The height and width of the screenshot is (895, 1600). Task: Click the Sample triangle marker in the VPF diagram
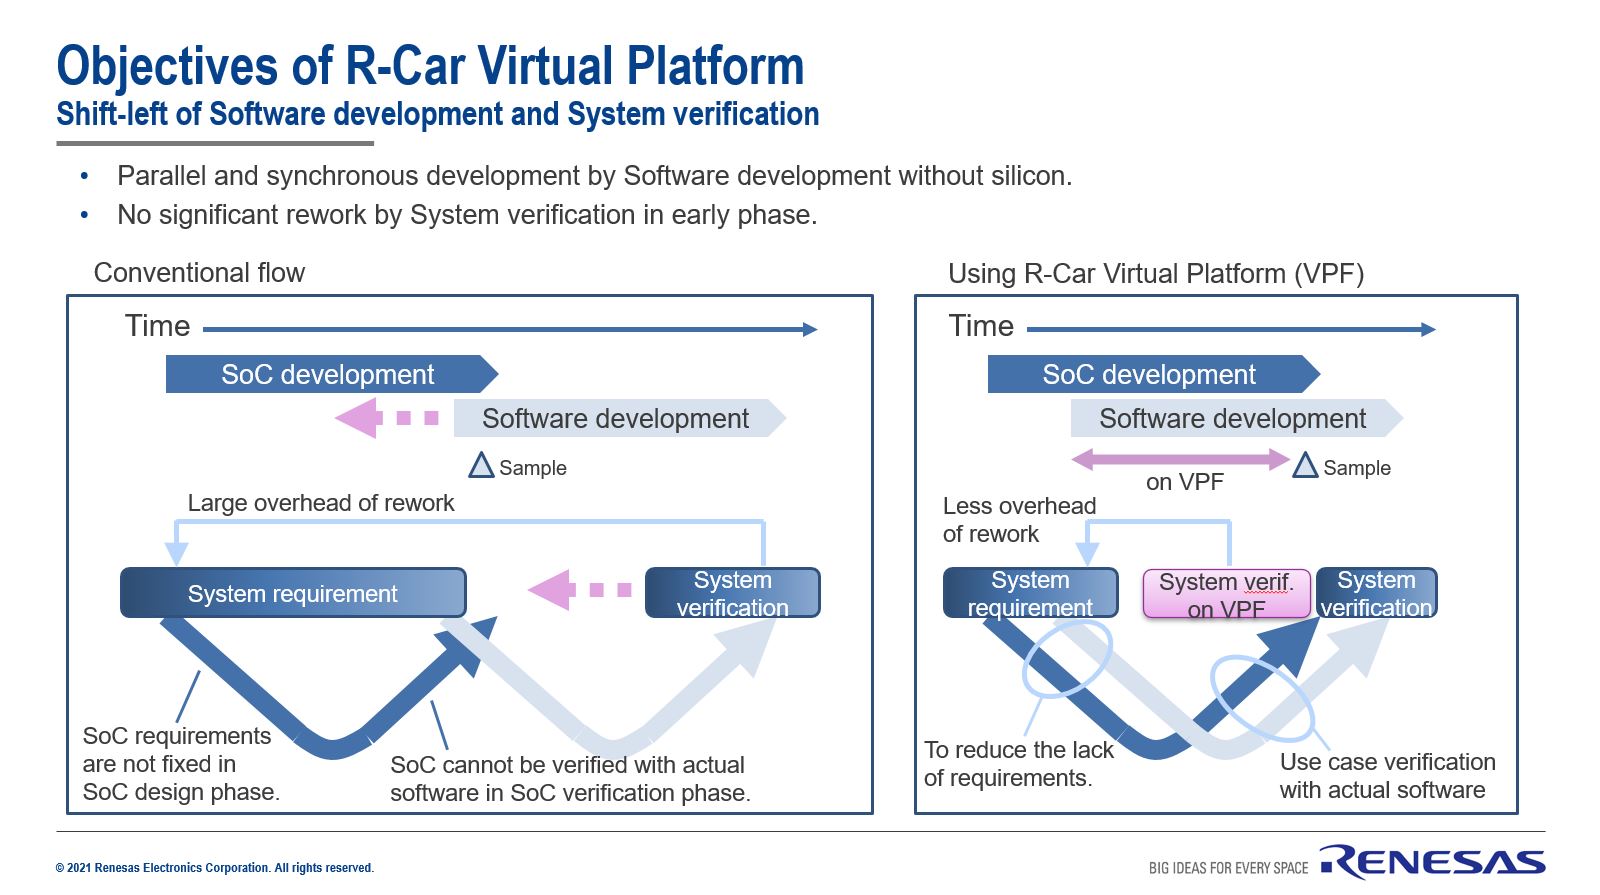click(x=1305, y=465)
